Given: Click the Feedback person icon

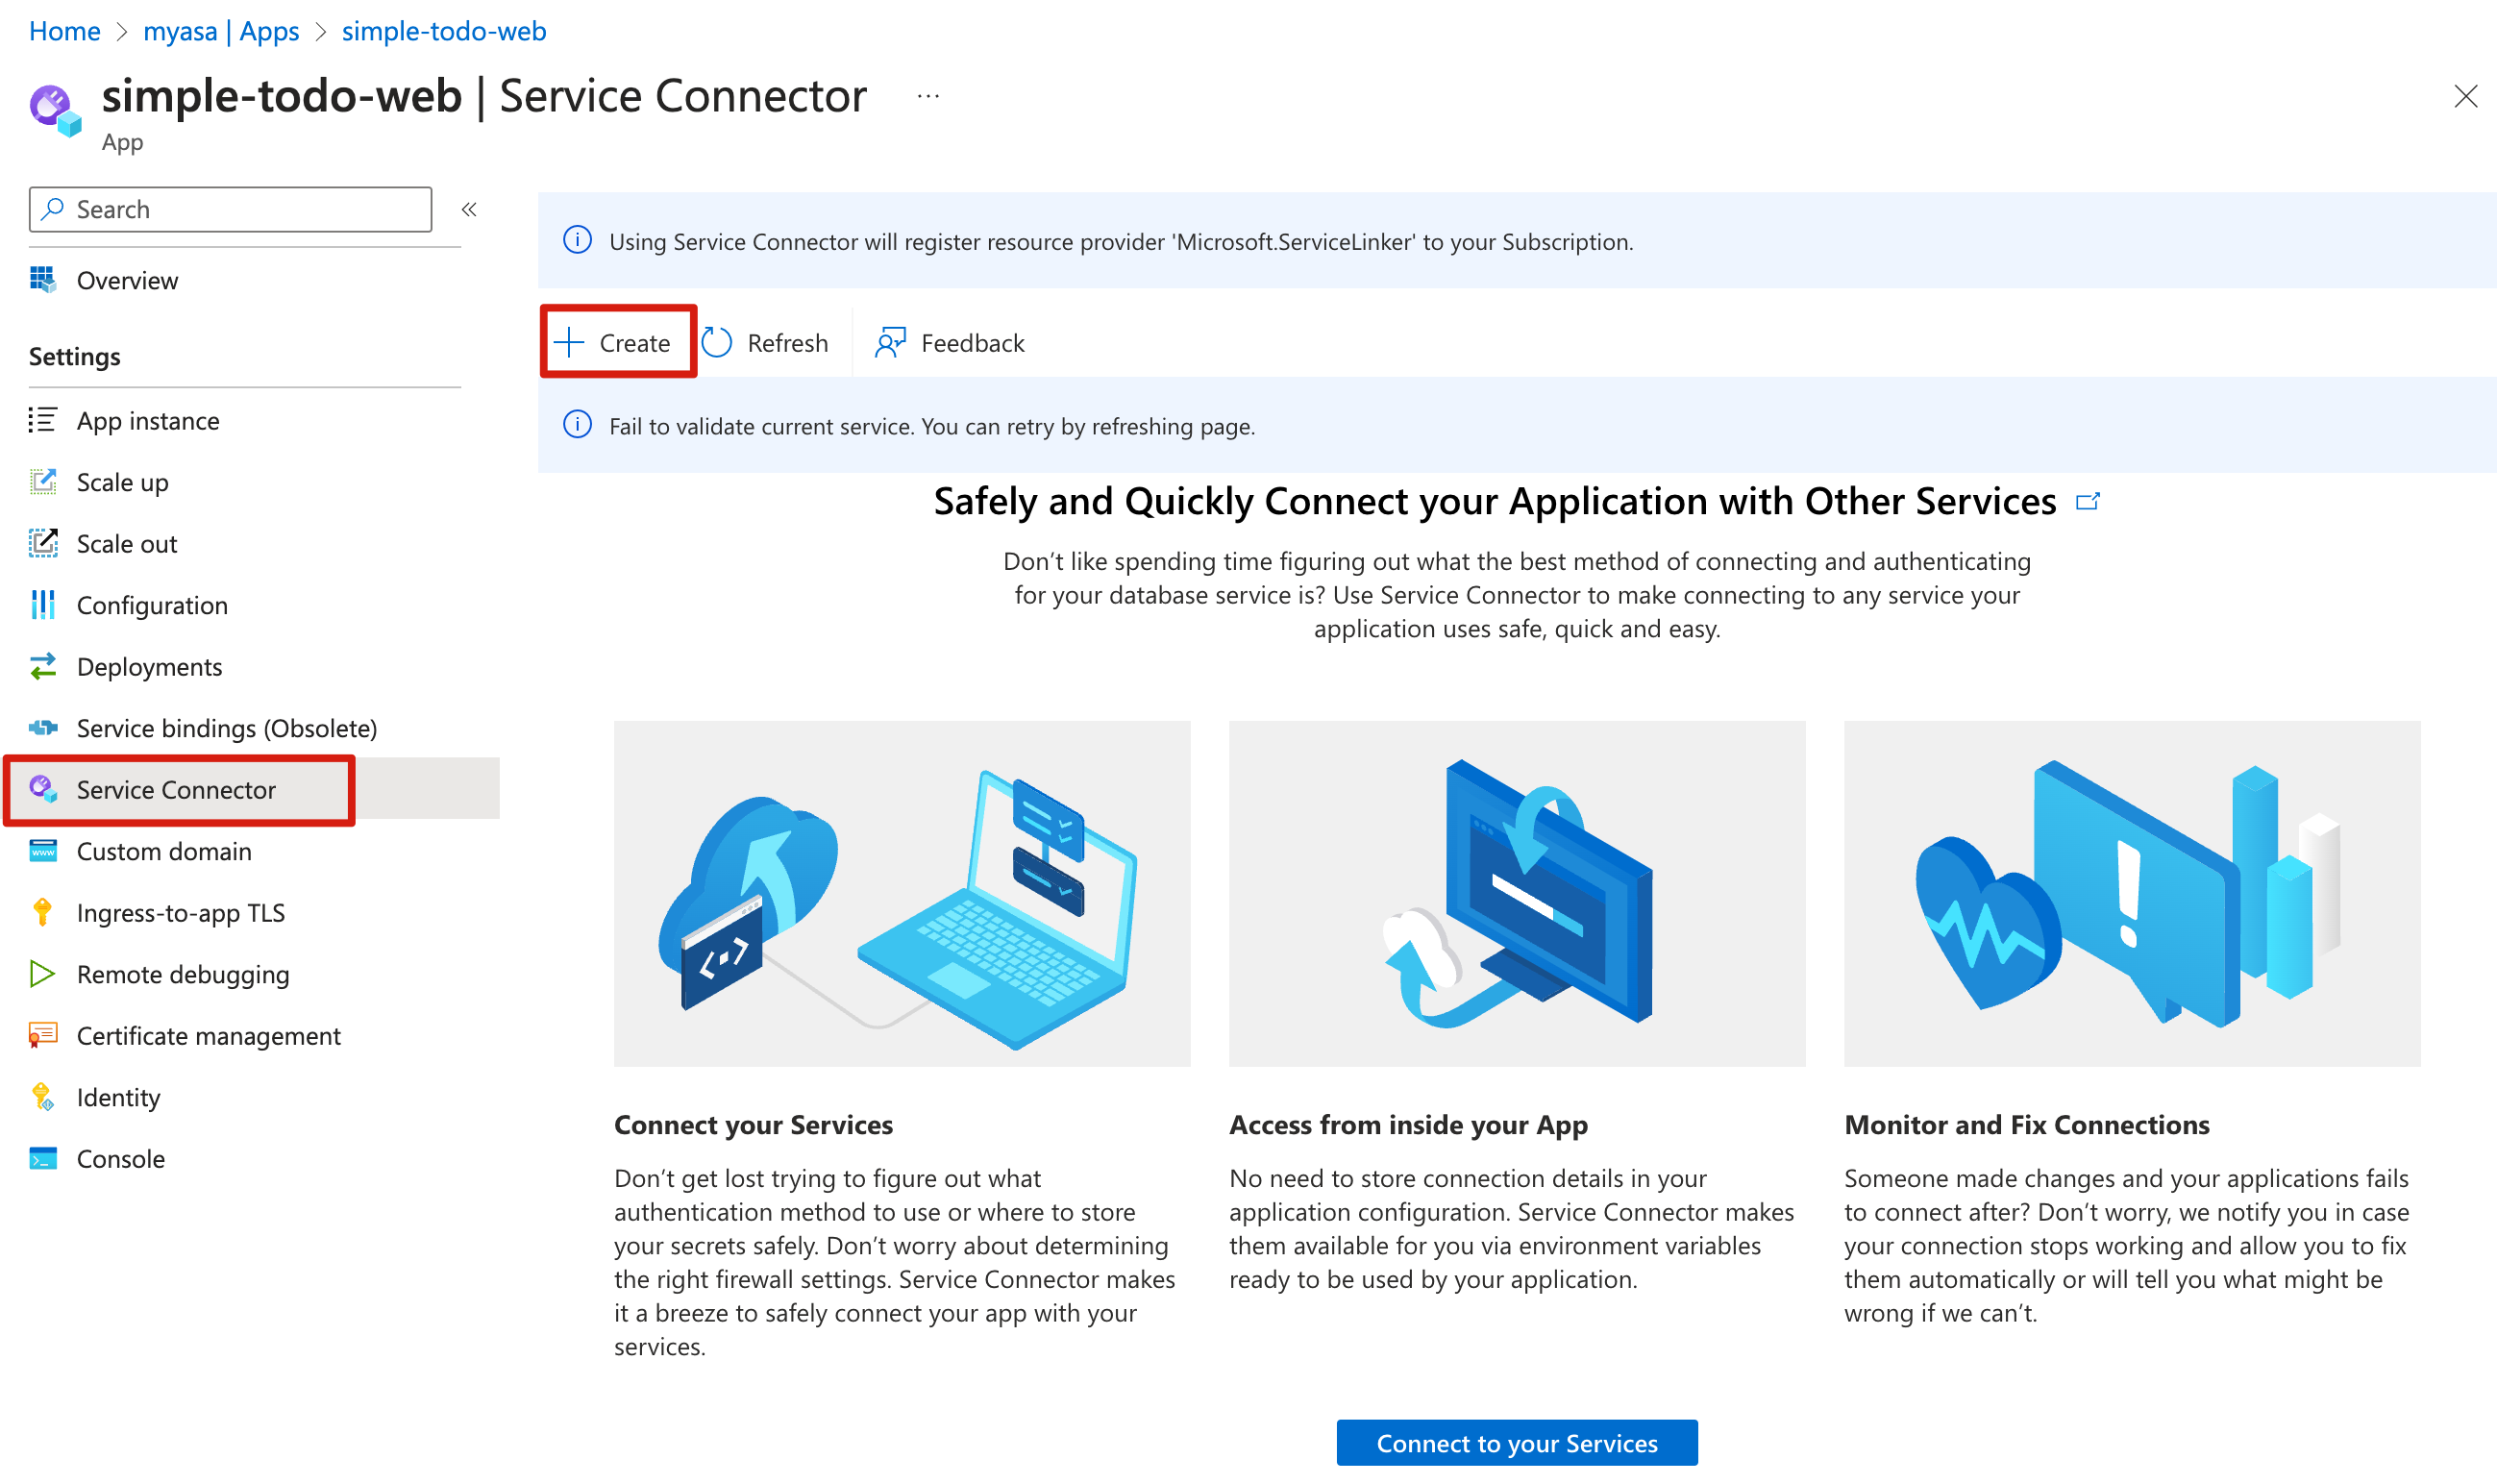Looking at the screenshot, I should (x=889, y=343).
